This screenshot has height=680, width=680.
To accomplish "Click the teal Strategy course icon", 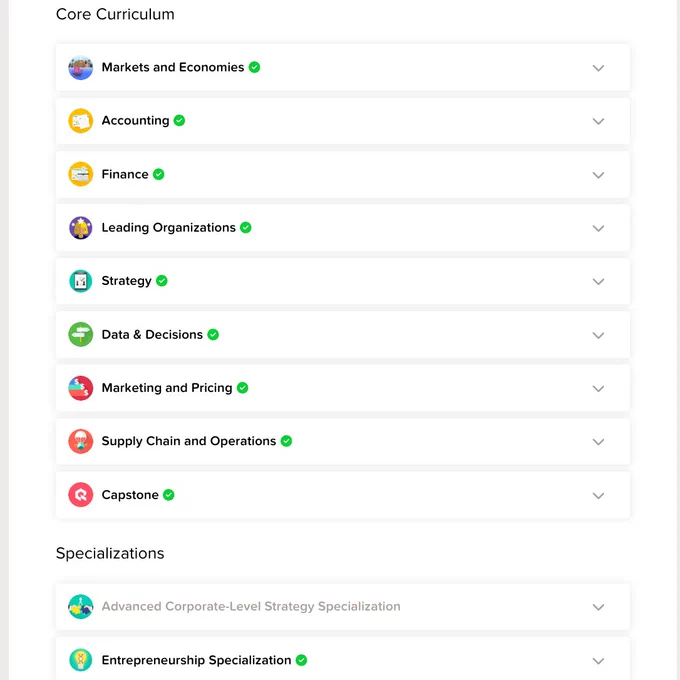I will (81, 281).
